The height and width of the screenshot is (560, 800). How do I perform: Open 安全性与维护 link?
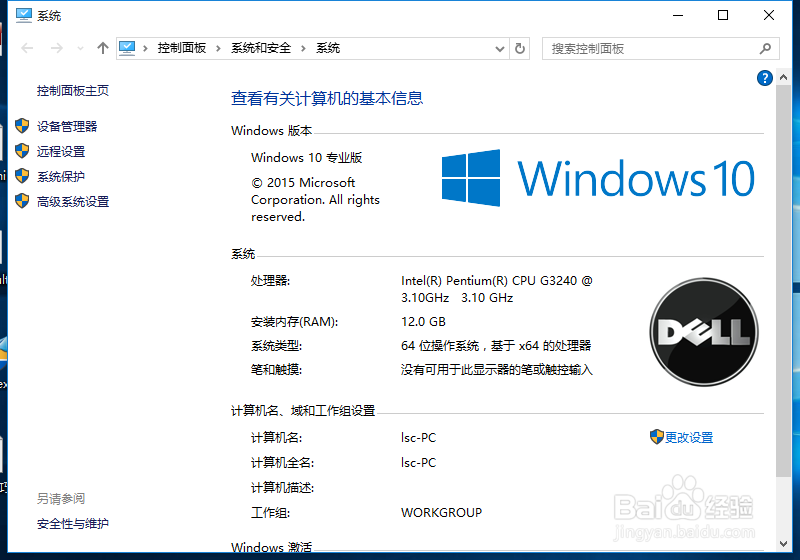72,524
